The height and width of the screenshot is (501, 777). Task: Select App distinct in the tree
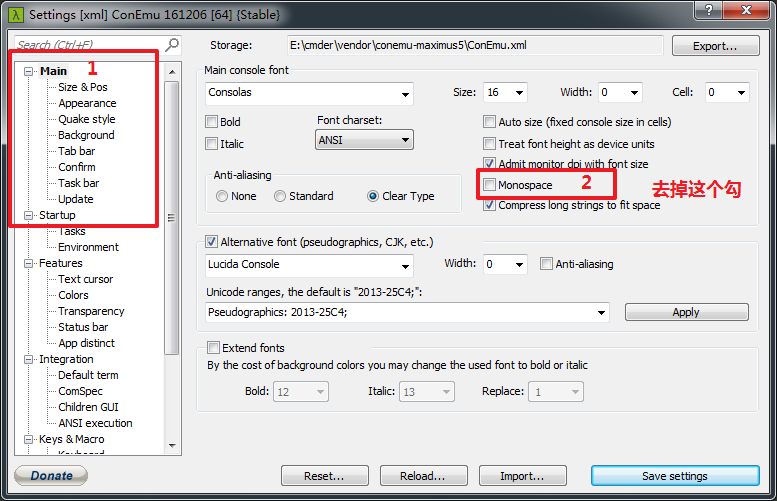(x=86, y=343)
